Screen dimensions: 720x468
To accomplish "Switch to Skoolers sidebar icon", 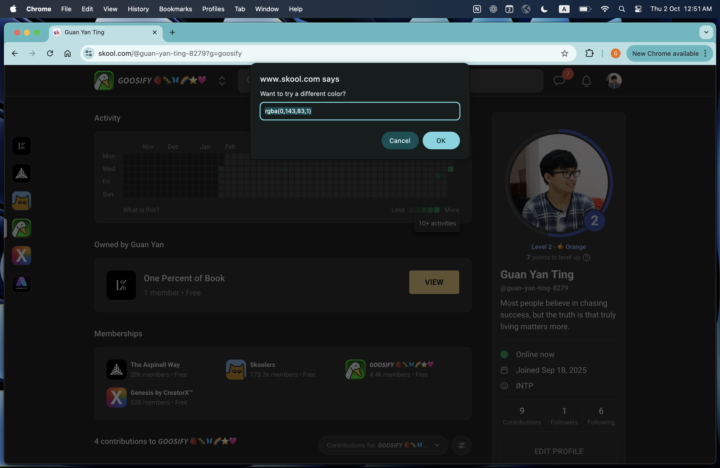I will 22,201.
